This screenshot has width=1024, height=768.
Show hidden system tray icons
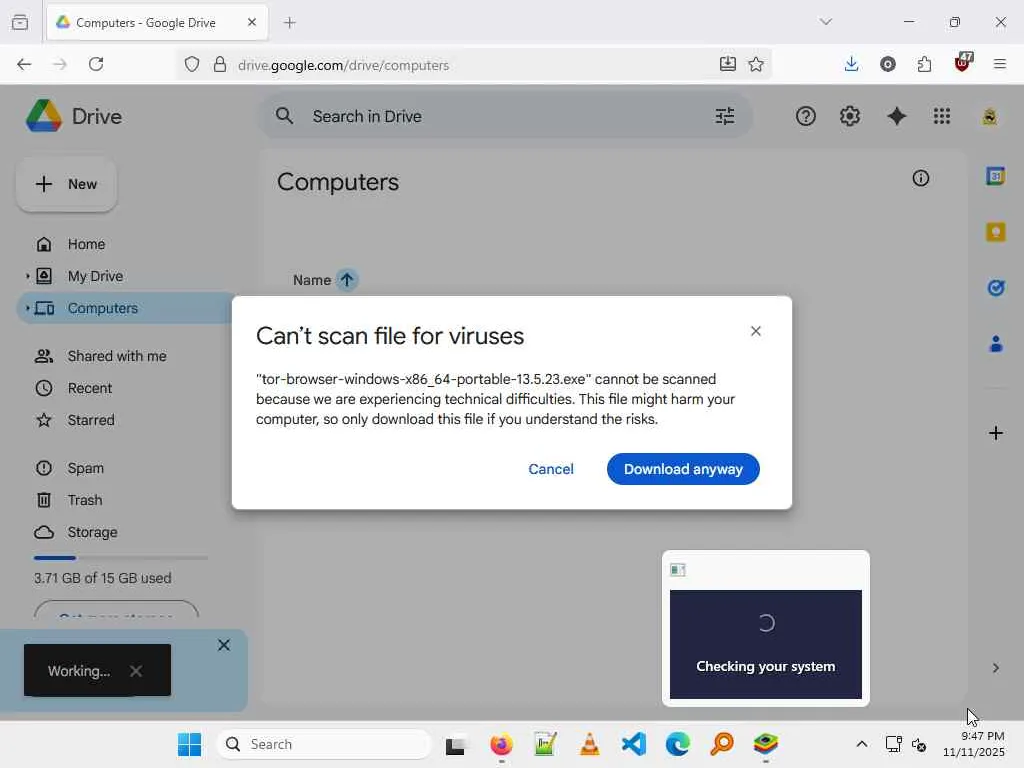tap(862, 744)
